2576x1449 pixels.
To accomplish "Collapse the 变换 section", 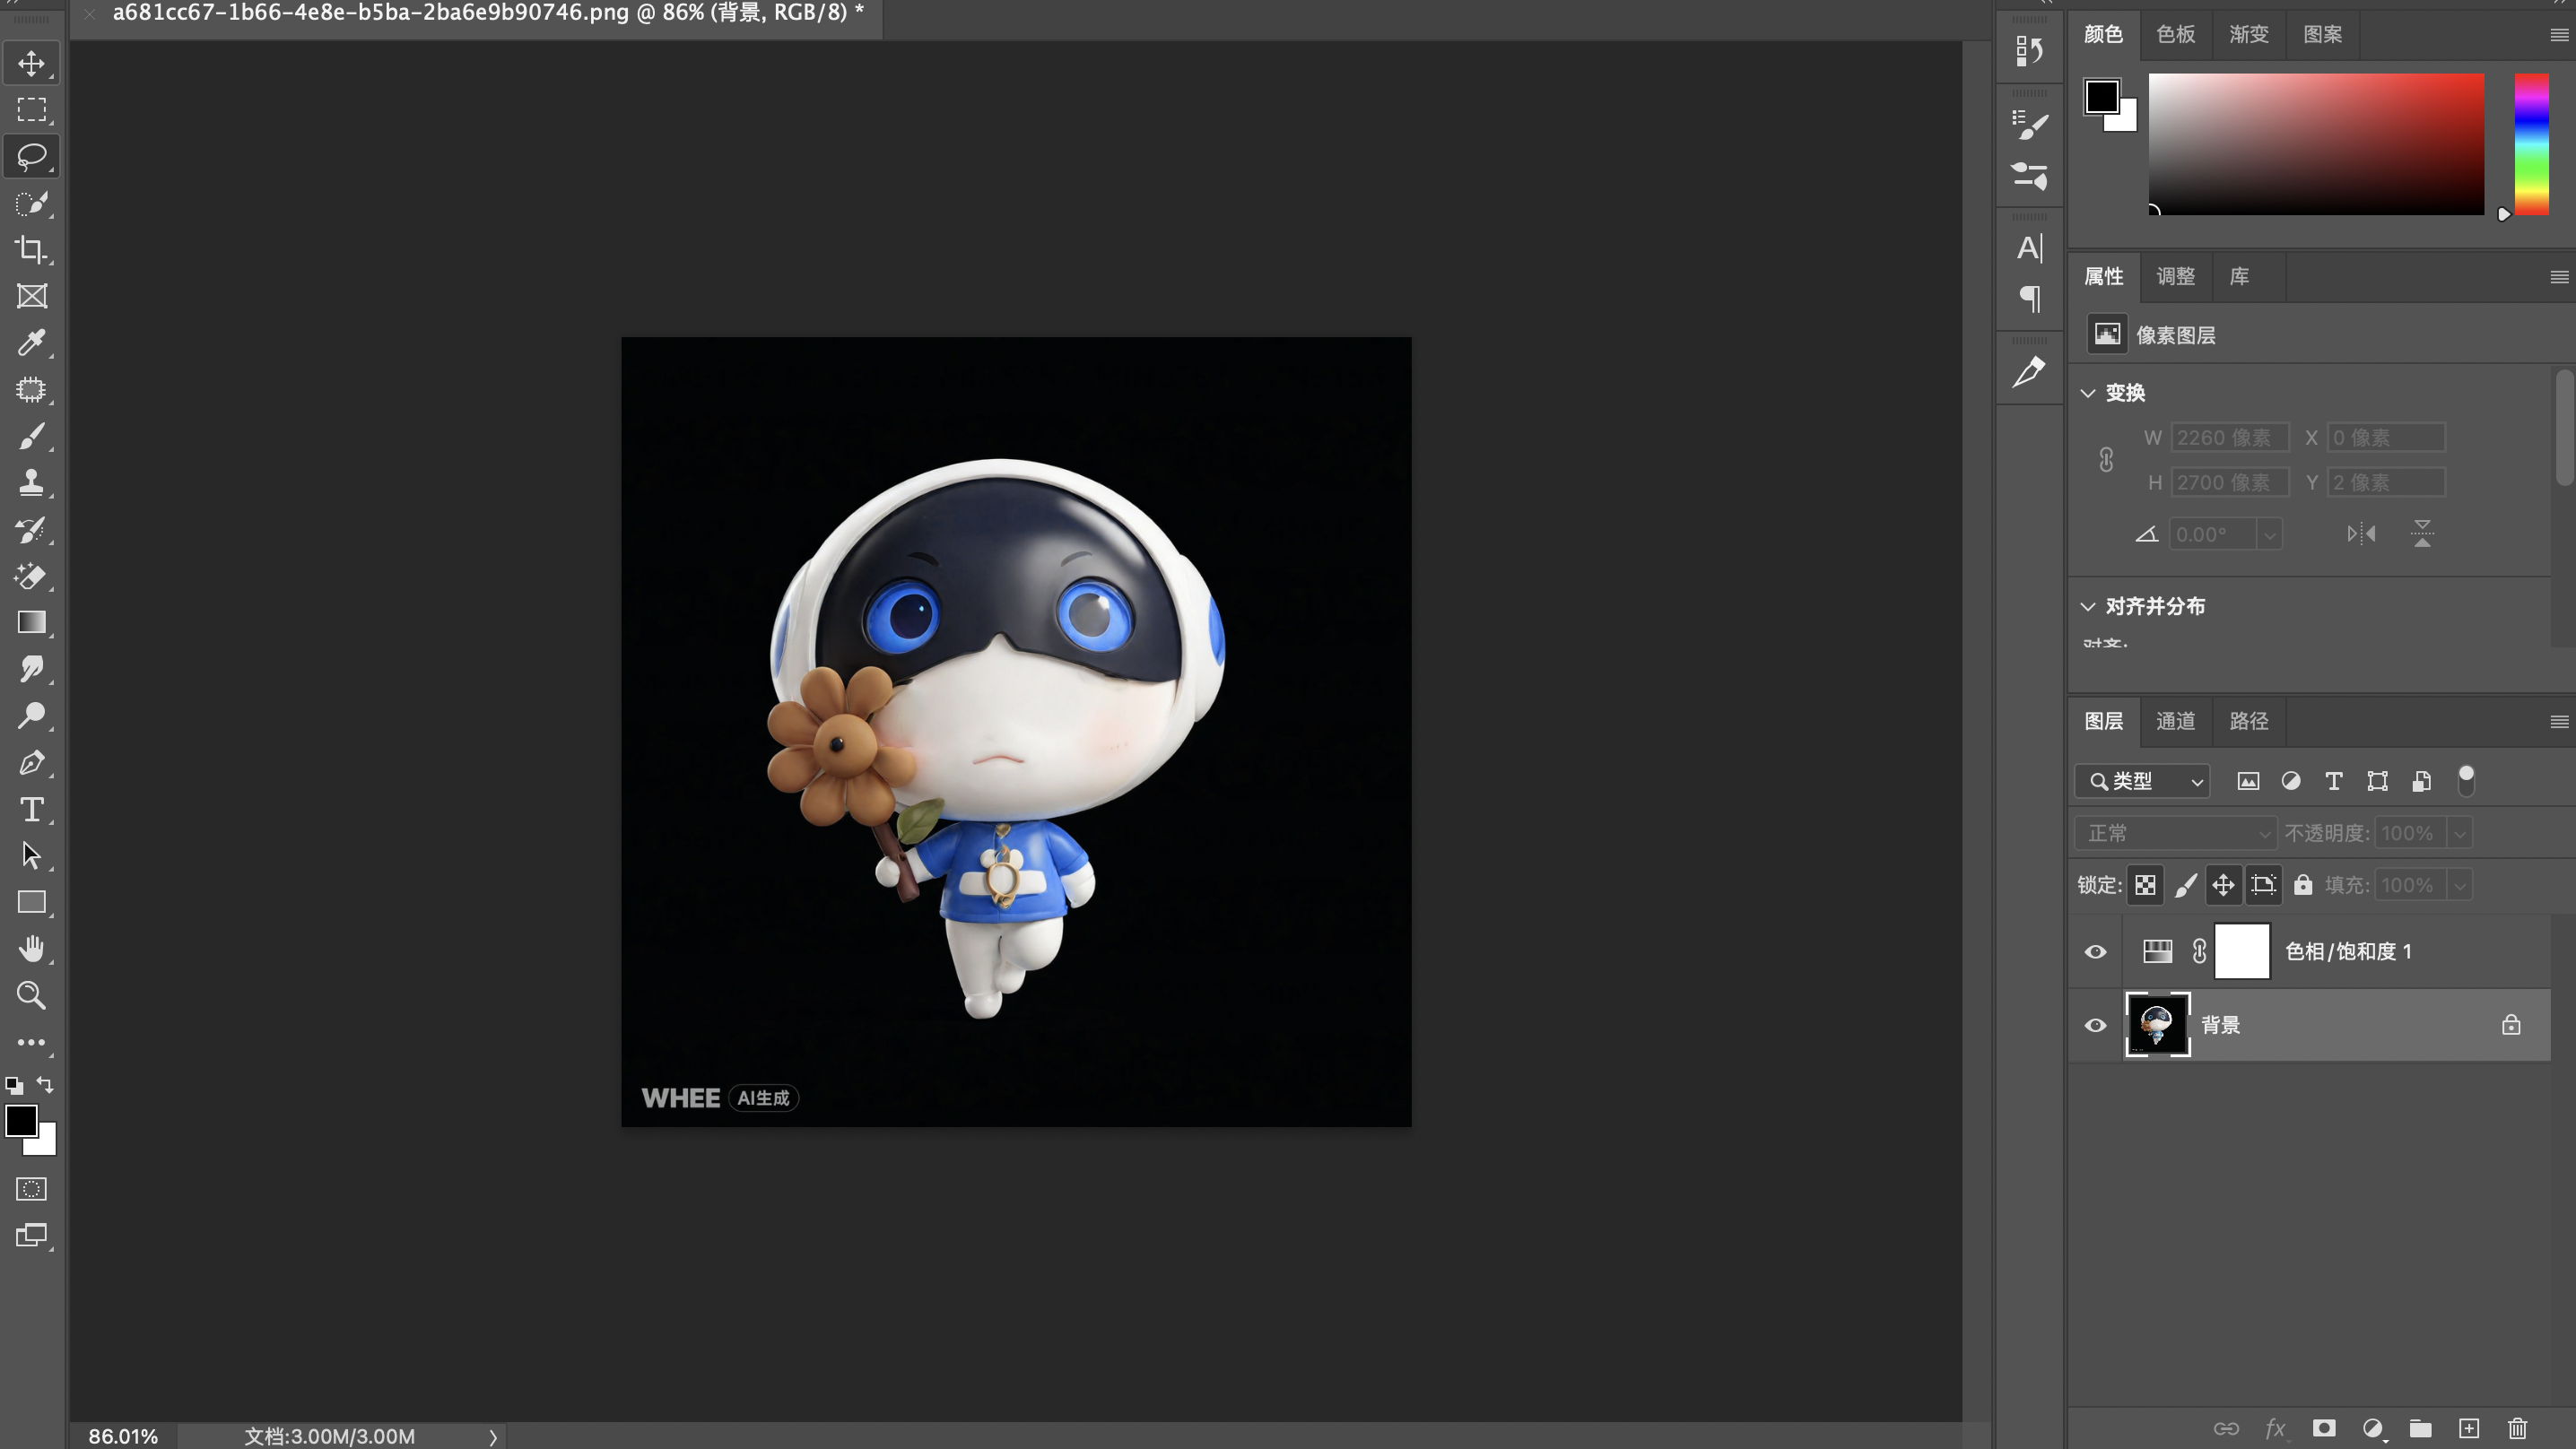I will click(x=2088, y=393).
